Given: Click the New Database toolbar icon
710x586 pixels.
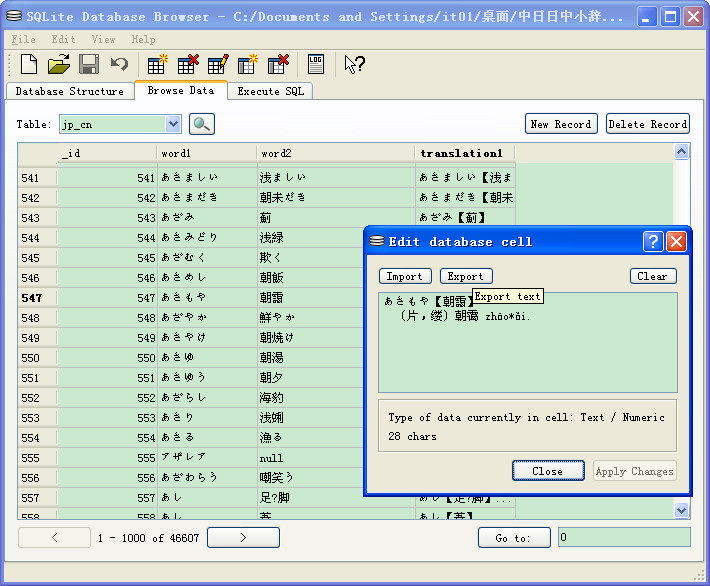Looking at the screenshot, I should (x=29, y=64).
